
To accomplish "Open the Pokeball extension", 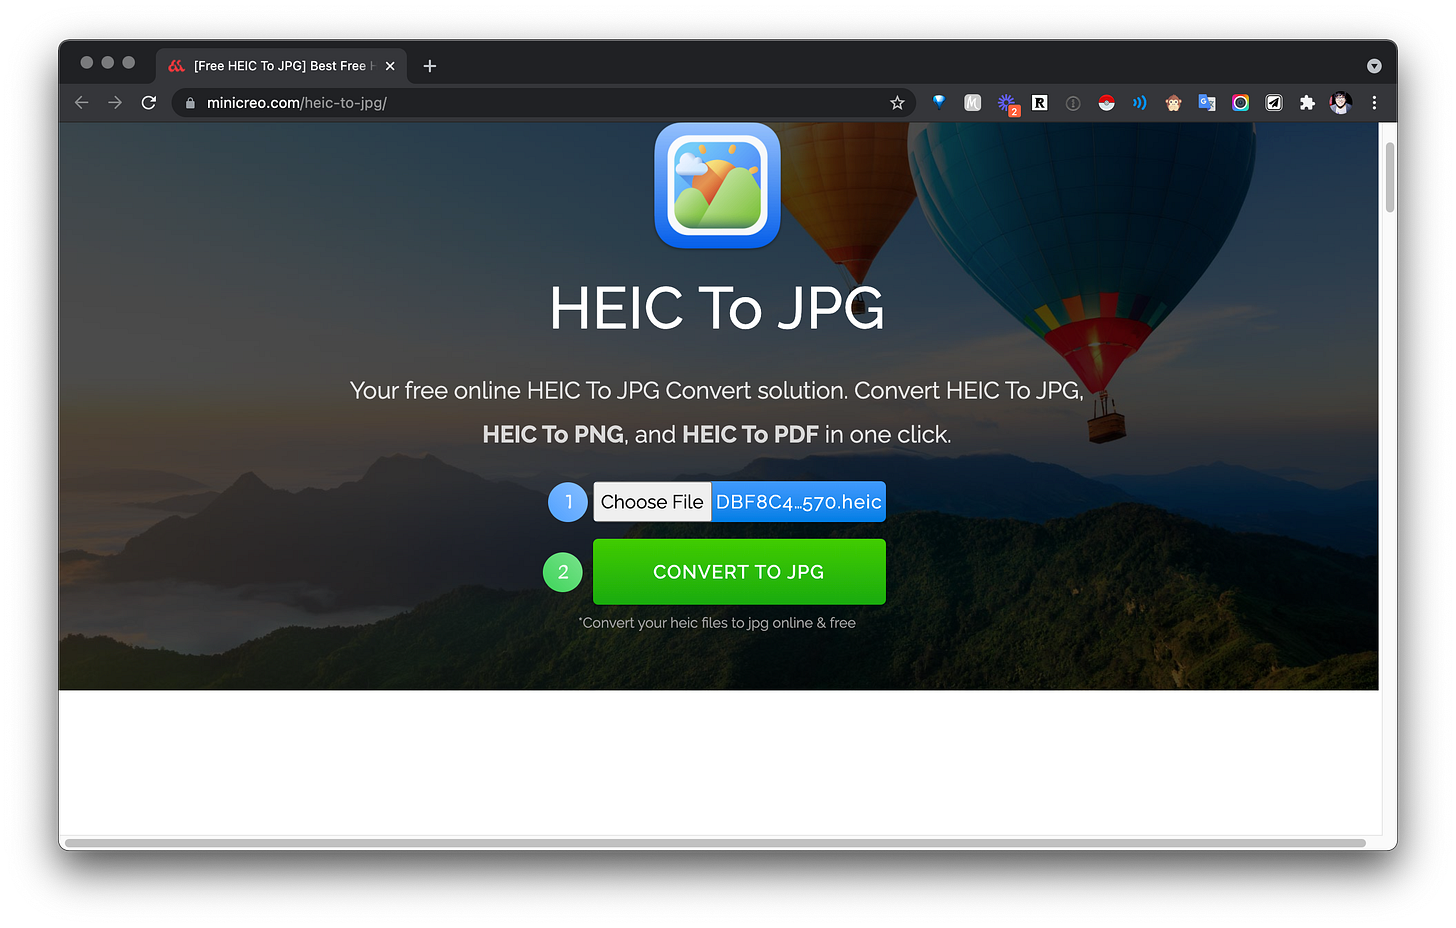I will point(1106,103).
